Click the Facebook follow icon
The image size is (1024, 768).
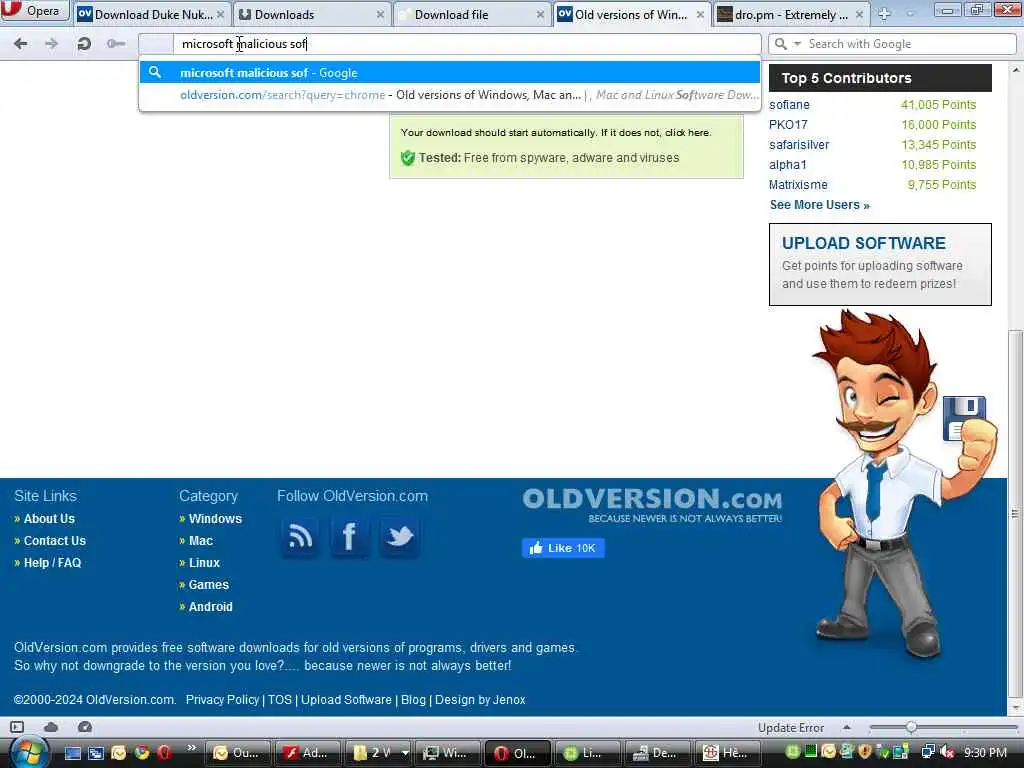(350, 537)
